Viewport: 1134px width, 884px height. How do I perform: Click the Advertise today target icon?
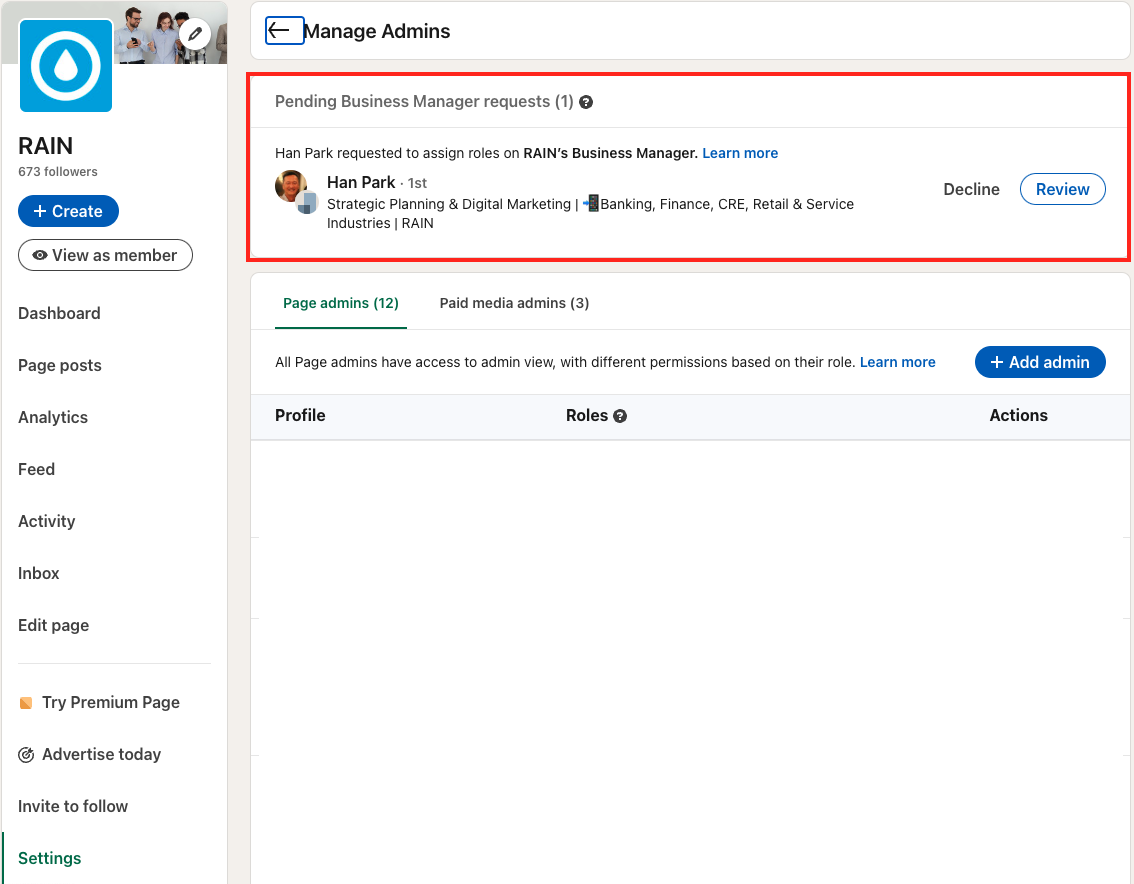click(x=26, y=755)
